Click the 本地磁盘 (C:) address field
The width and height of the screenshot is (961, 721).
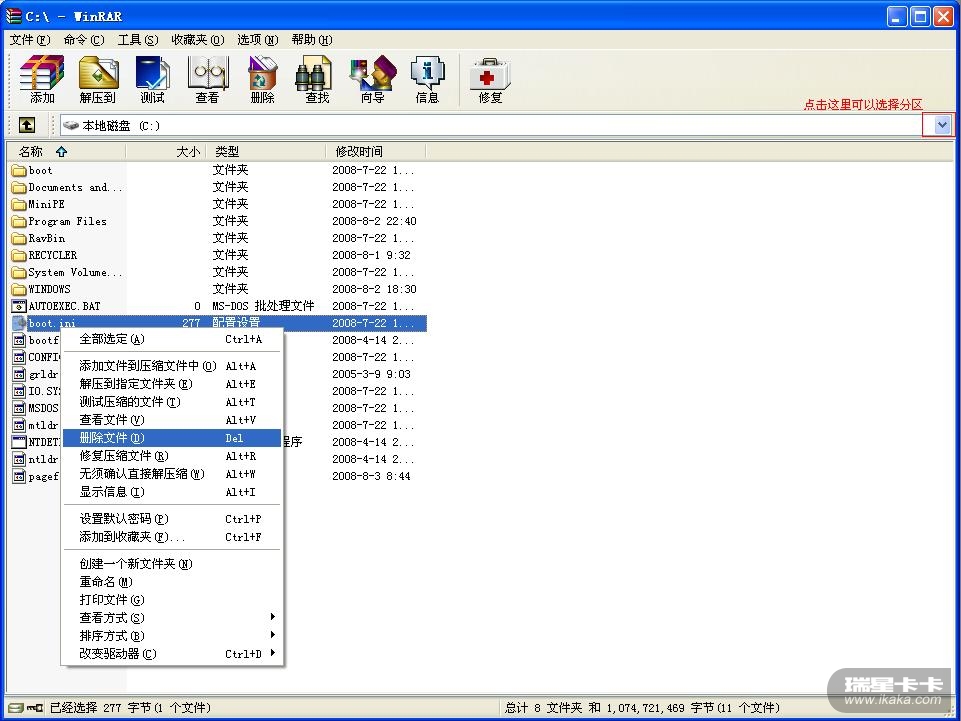pyautogui.click(x=490, y=125)
